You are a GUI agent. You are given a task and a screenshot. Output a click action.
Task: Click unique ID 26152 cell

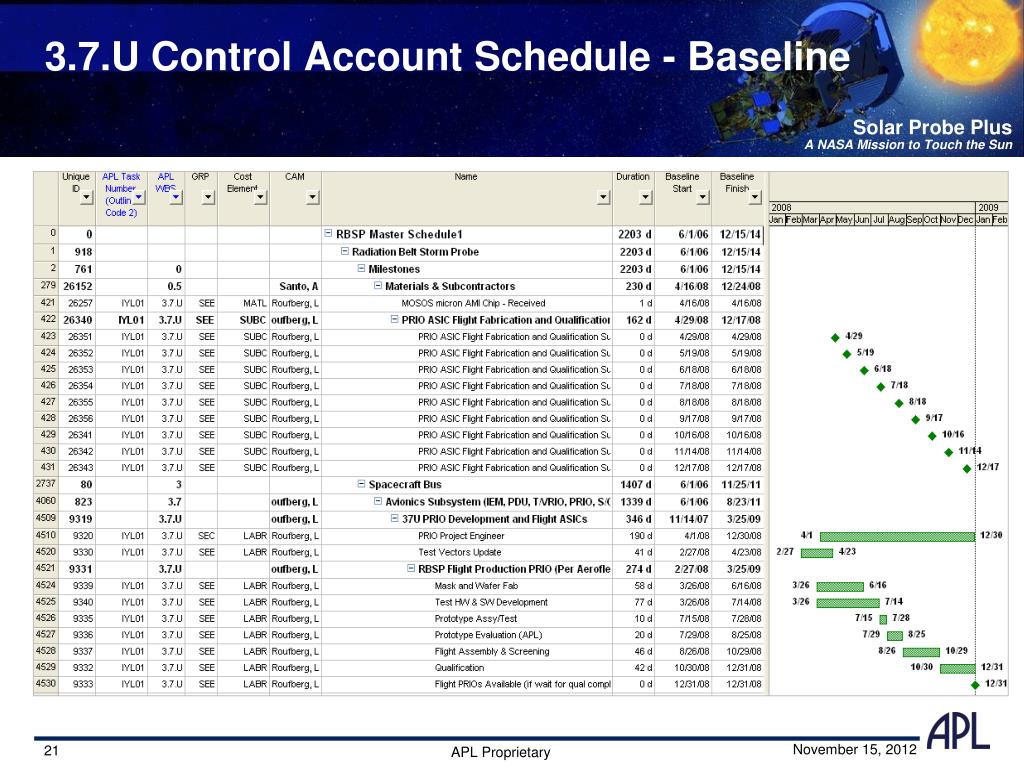click(77, 286)
